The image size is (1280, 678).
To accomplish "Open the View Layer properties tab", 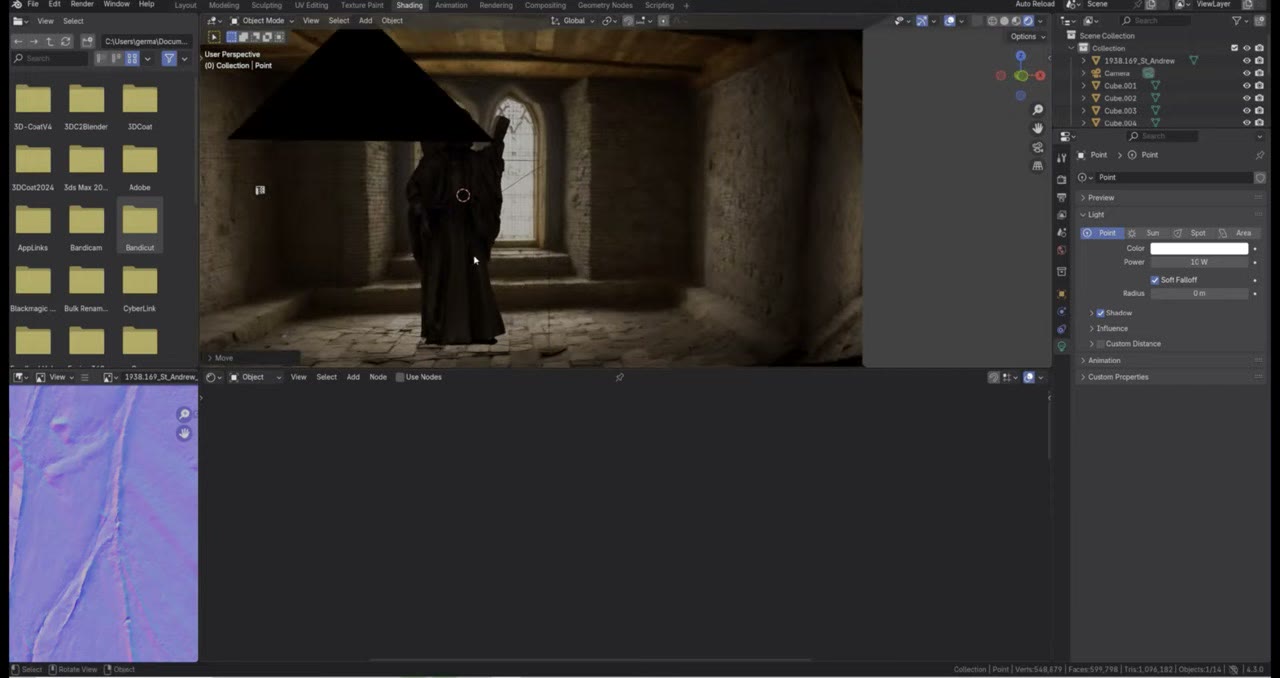I will [x=1062, y=215].
